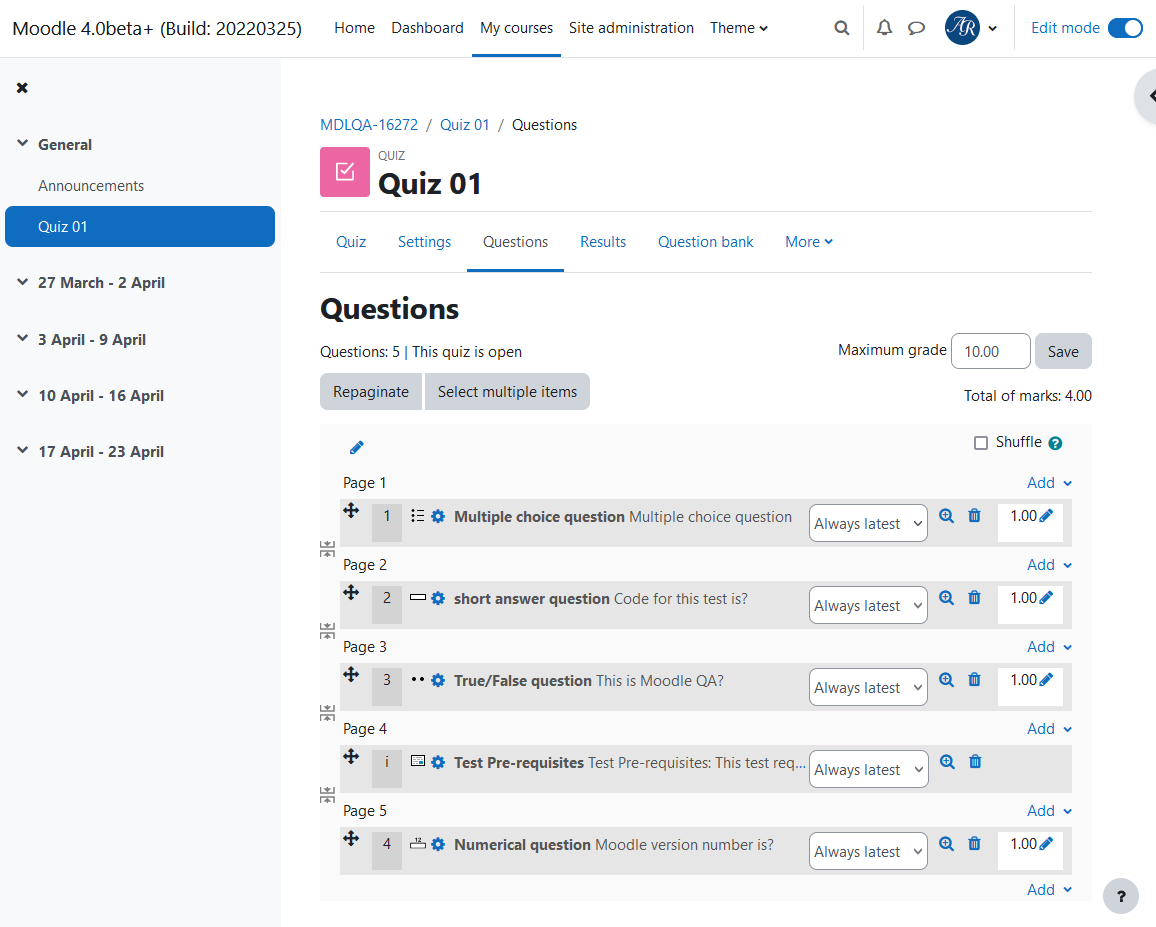Open the search magnifier icon in header
Viewport: 1156px width, 927px height.
[x=841, y=28]
